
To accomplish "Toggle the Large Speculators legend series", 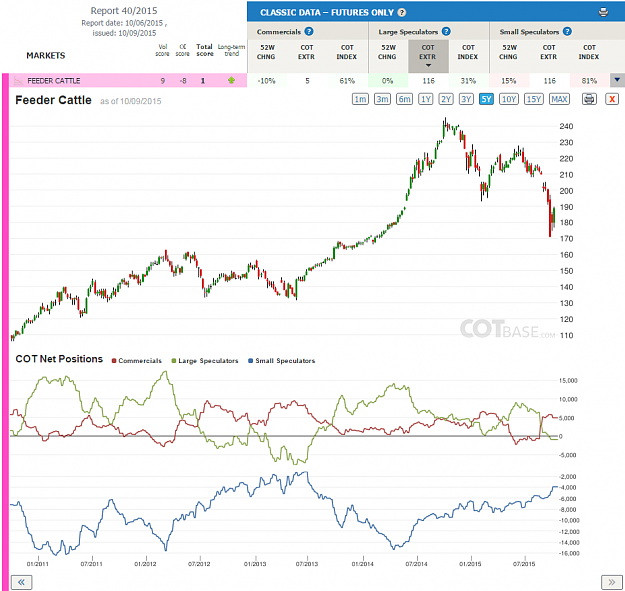I will click(204, 361).
